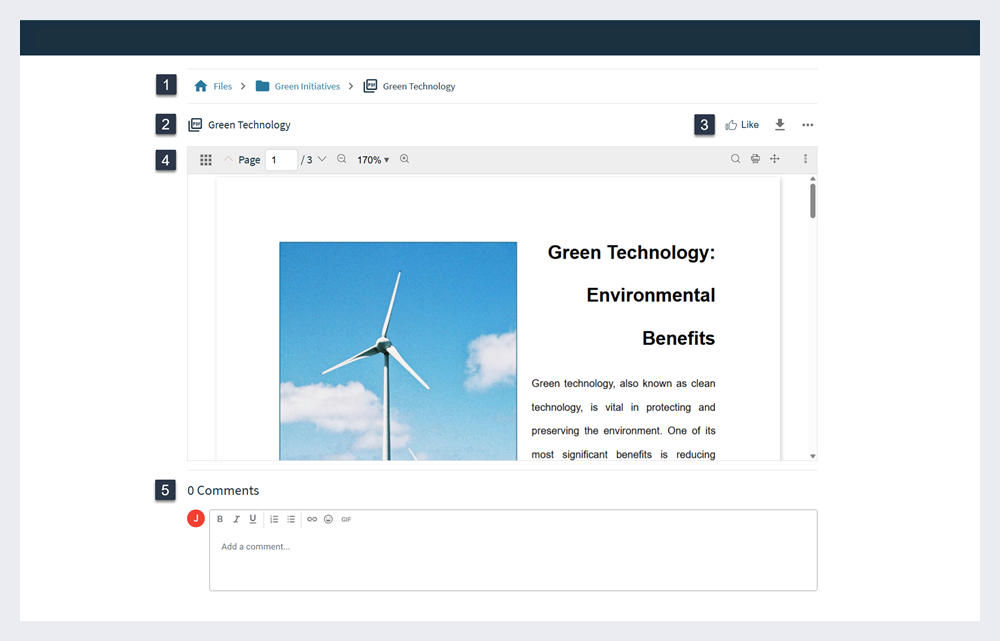Screen dimensions: 1000x641
Task: Go to previous page with up chevron
Action: click(228, 159)
